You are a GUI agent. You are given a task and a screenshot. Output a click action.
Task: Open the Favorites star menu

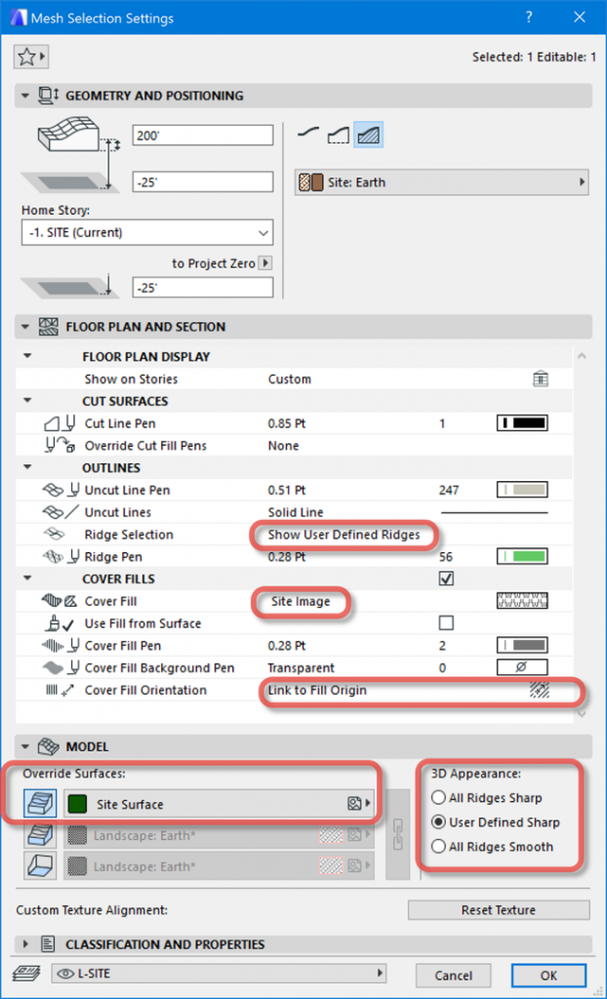[x=31, y=57]
